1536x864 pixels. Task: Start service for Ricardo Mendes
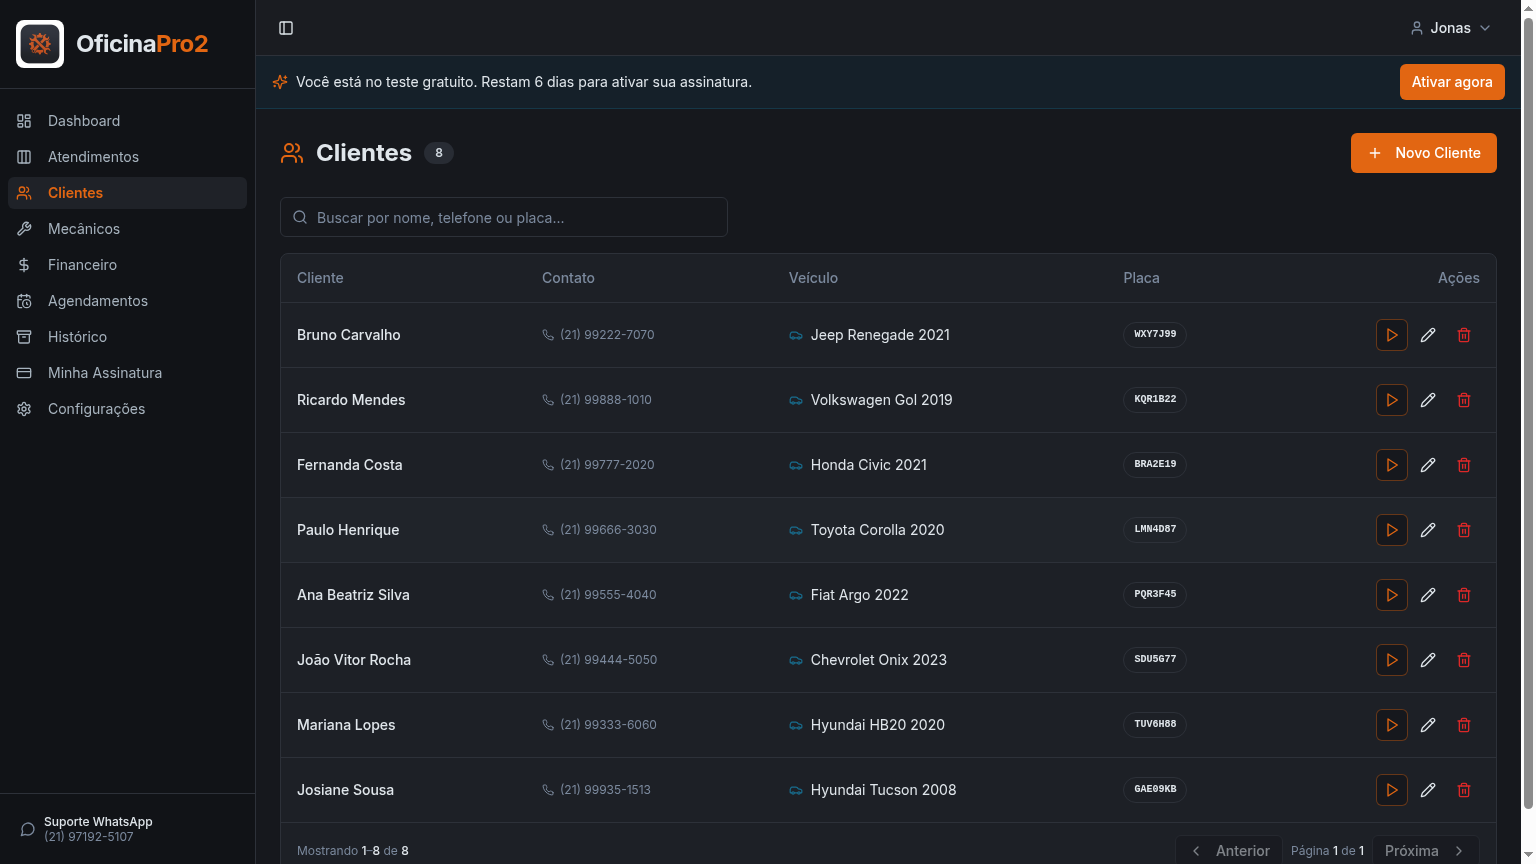point(1392,400)
